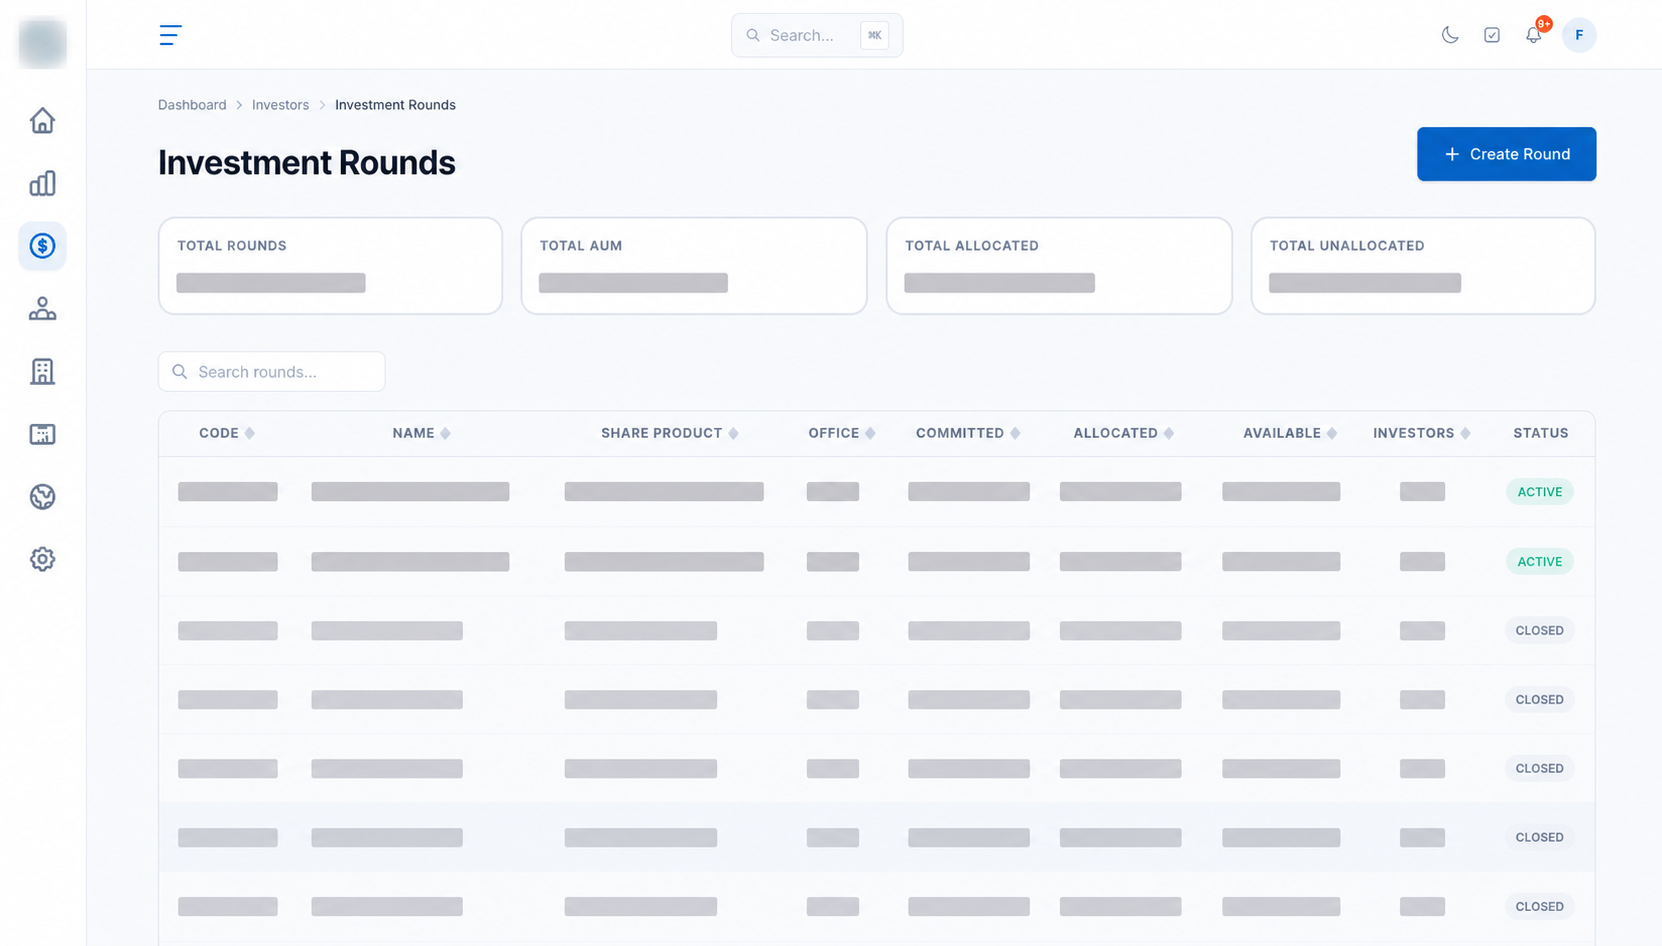The image size is (1662, 946).
Task: Go to Dashboard breadcrumb link
Action: [x=192, y=105]
